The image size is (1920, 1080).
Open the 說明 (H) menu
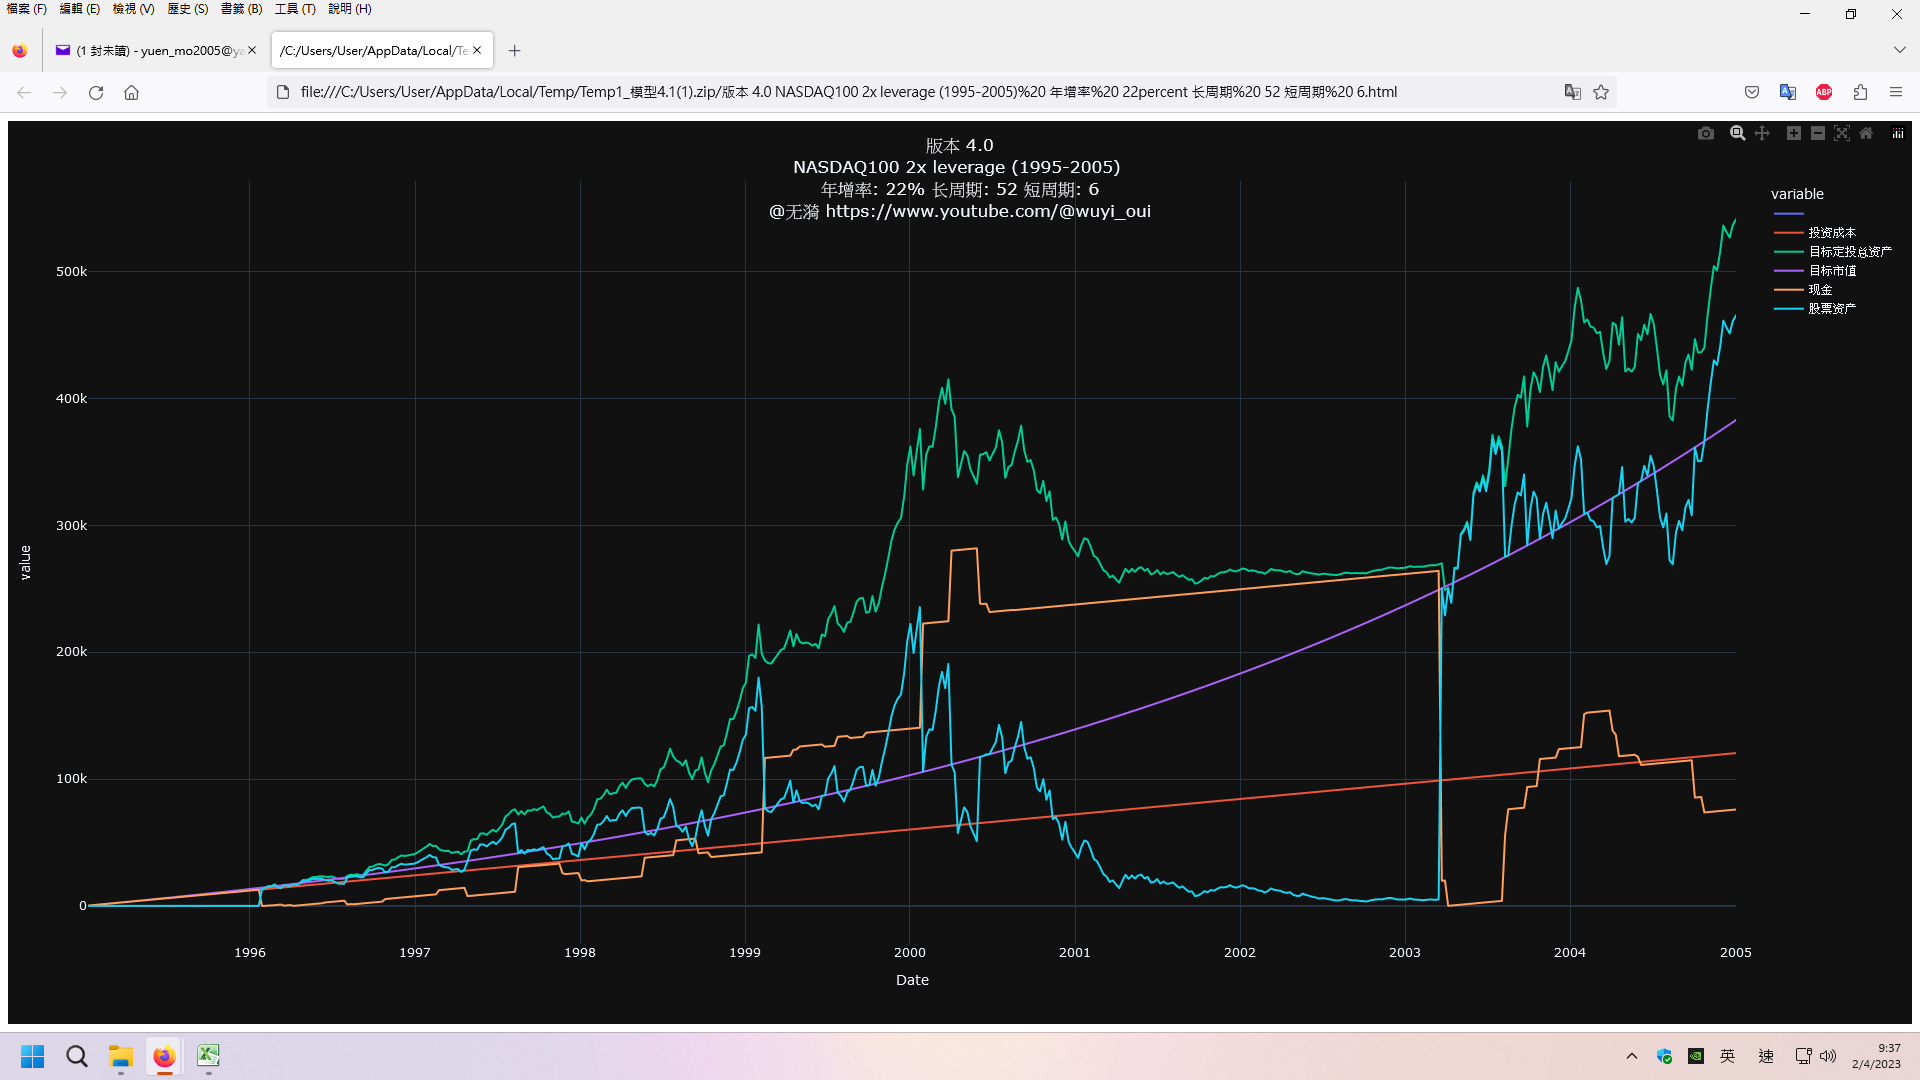click(x=350, y=9)
